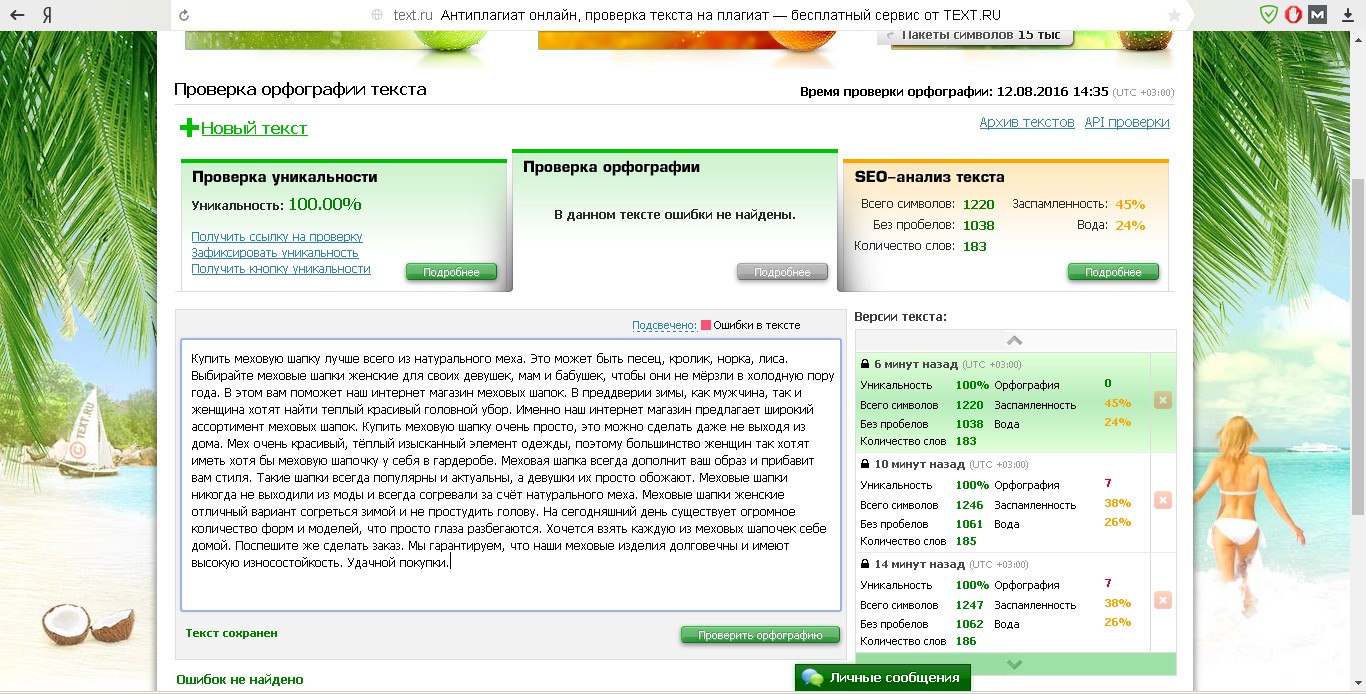Click the pink 'Ошибки в тексте' color swatch
The width and height of the screenshot is (1366, 694).
click(x=706, y=325)
